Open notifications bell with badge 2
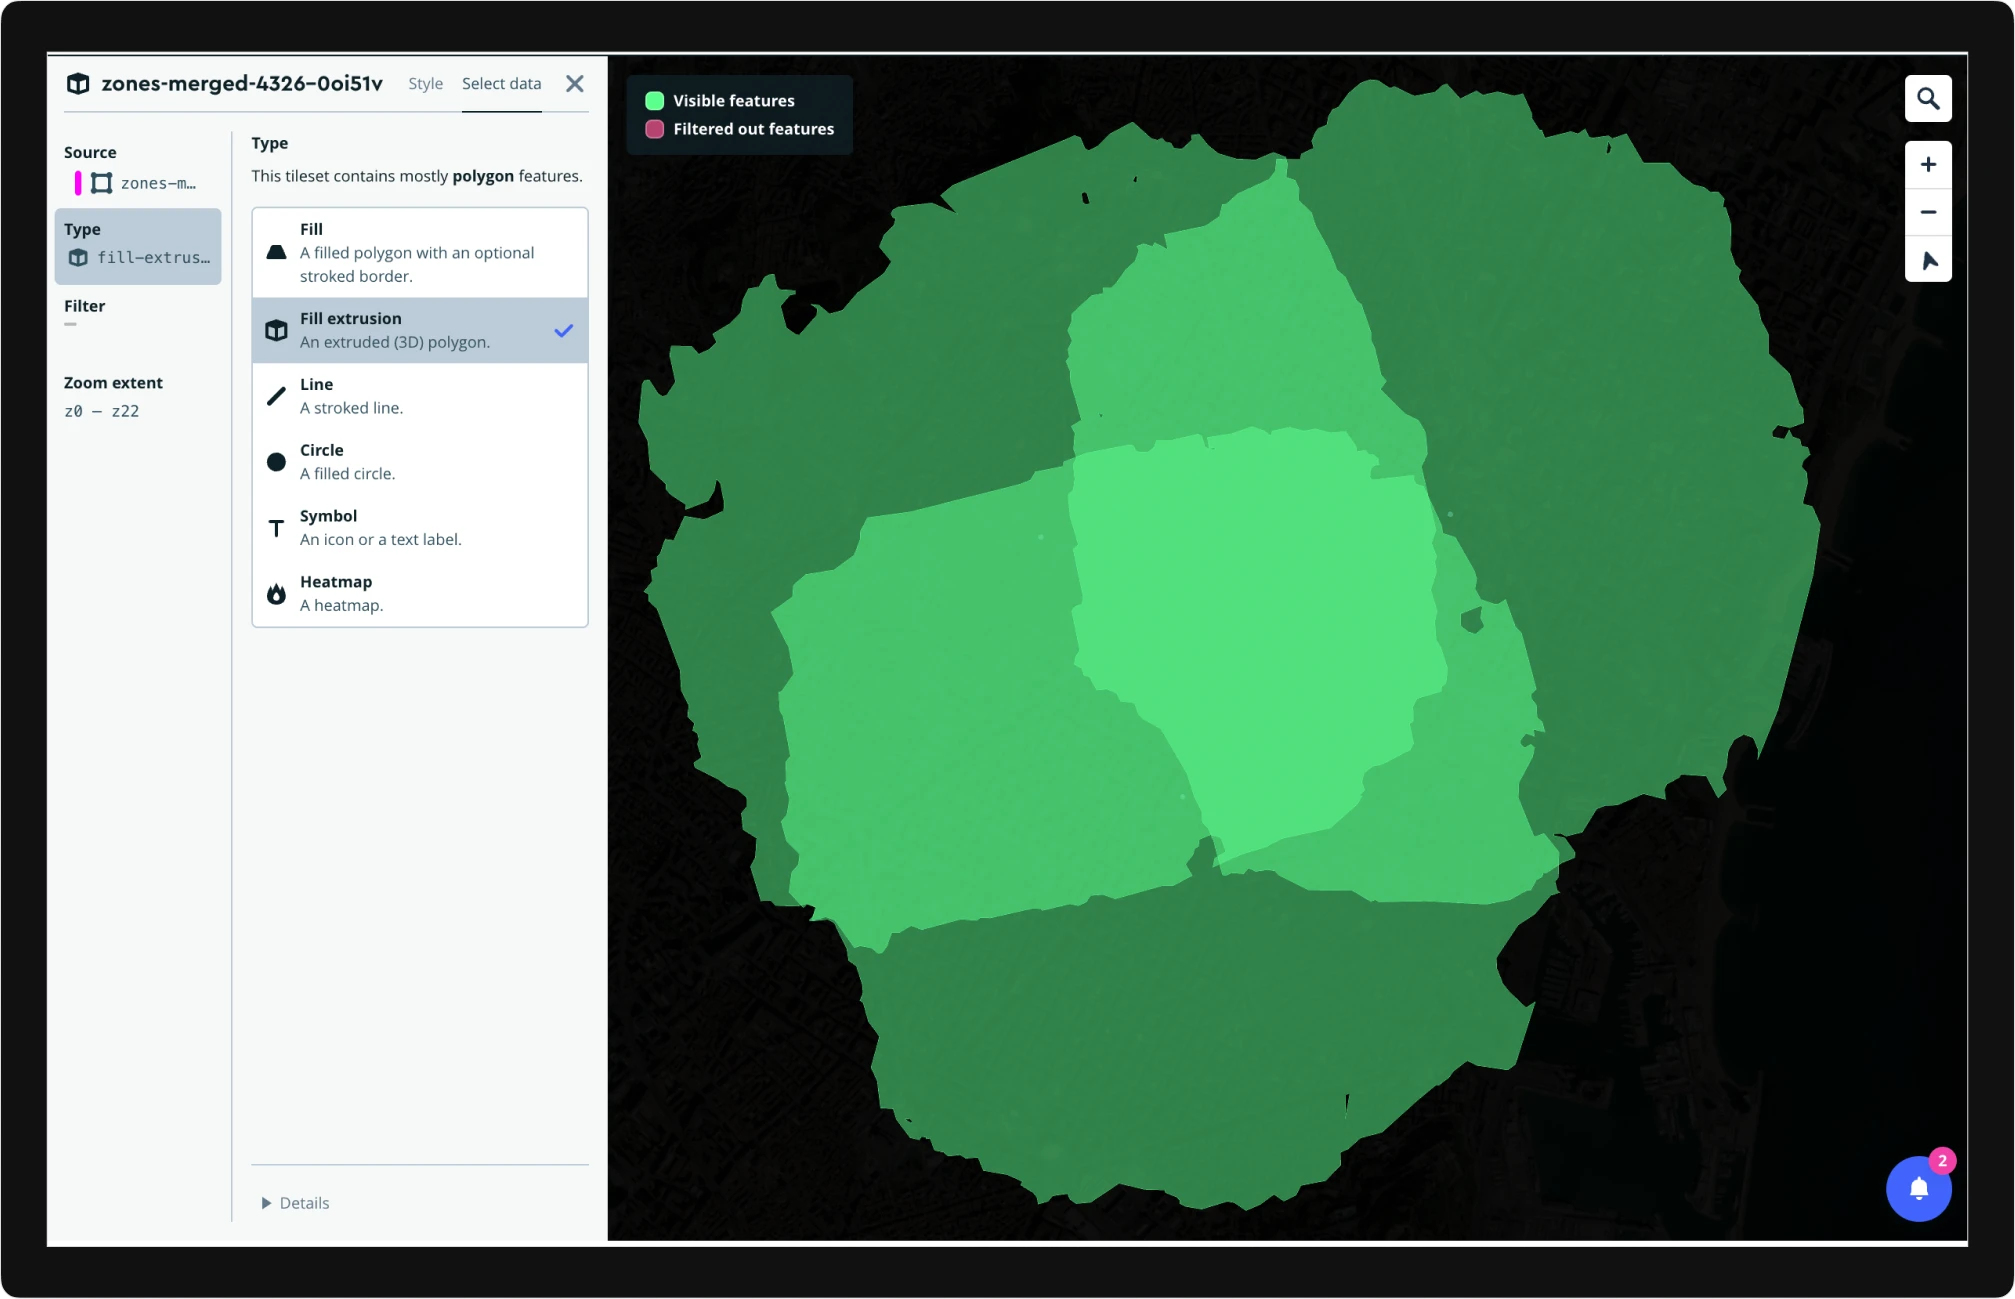 [x=1919, y=1189]
